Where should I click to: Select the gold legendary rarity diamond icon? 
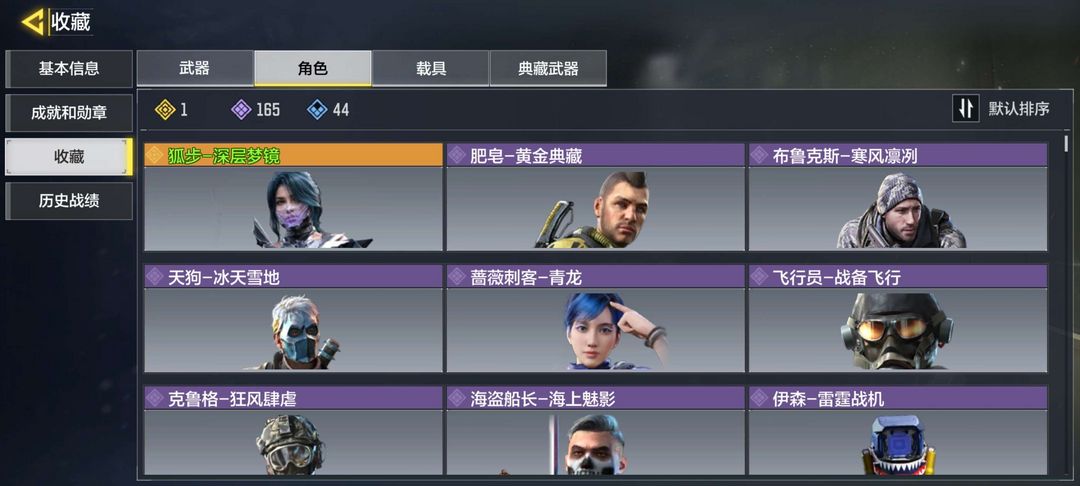pos(165,109)
